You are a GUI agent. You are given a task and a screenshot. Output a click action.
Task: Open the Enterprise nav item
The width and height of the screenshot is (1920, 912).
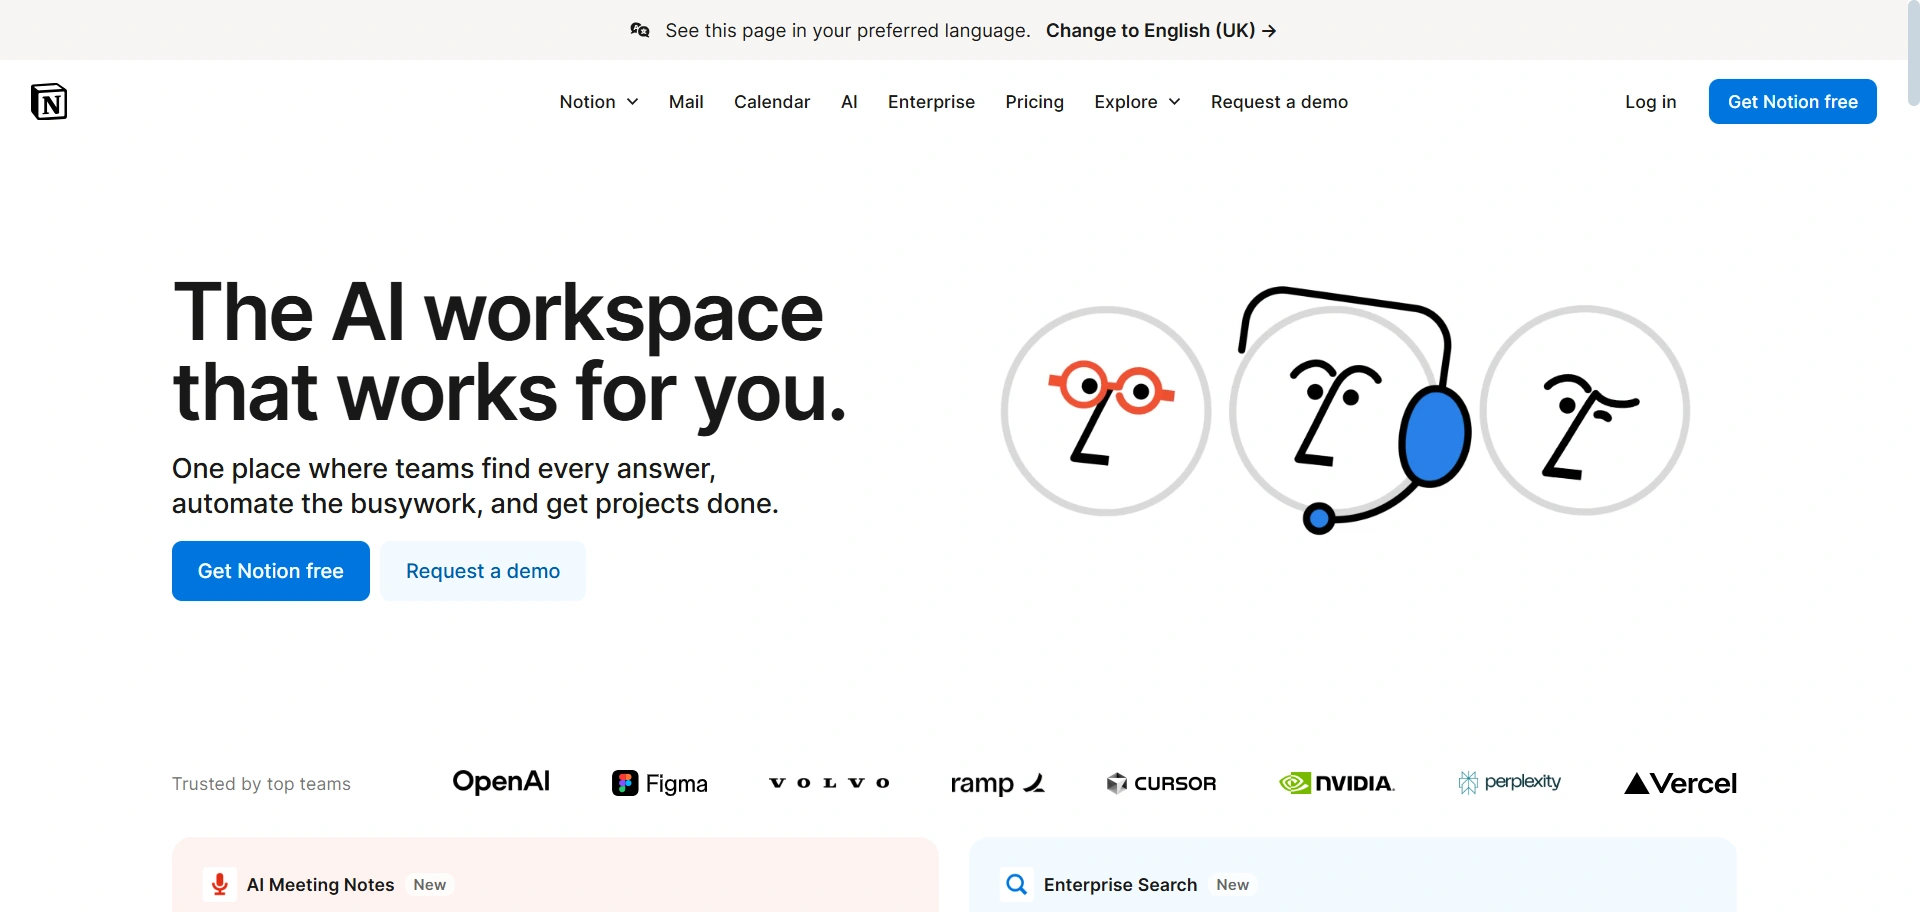931,102
